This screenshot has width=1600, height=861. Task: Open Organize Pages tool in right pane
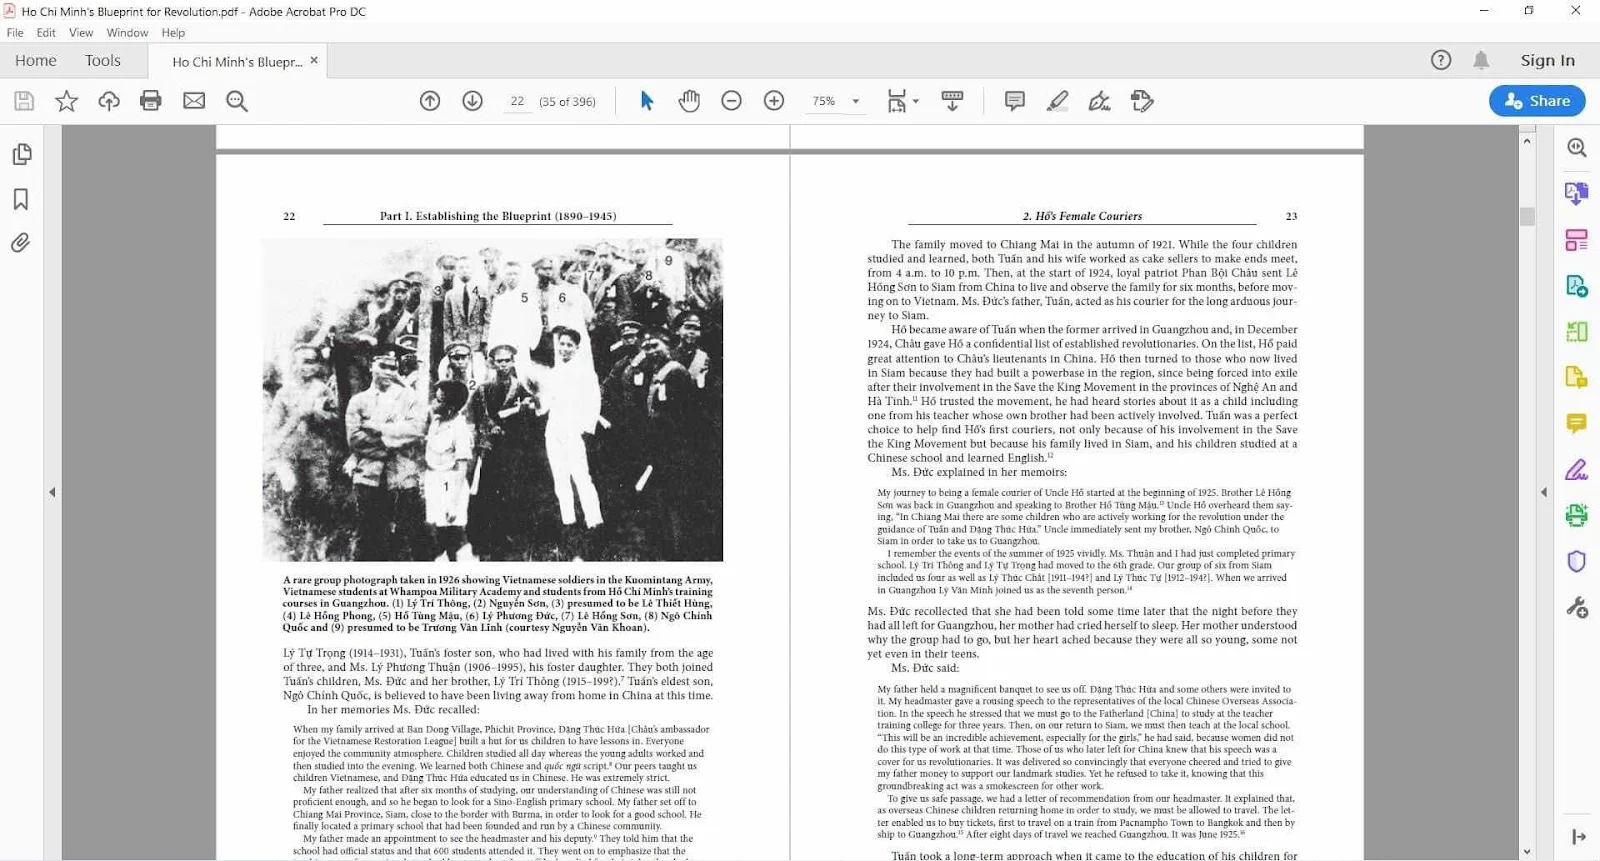(x=1577, y=240)
